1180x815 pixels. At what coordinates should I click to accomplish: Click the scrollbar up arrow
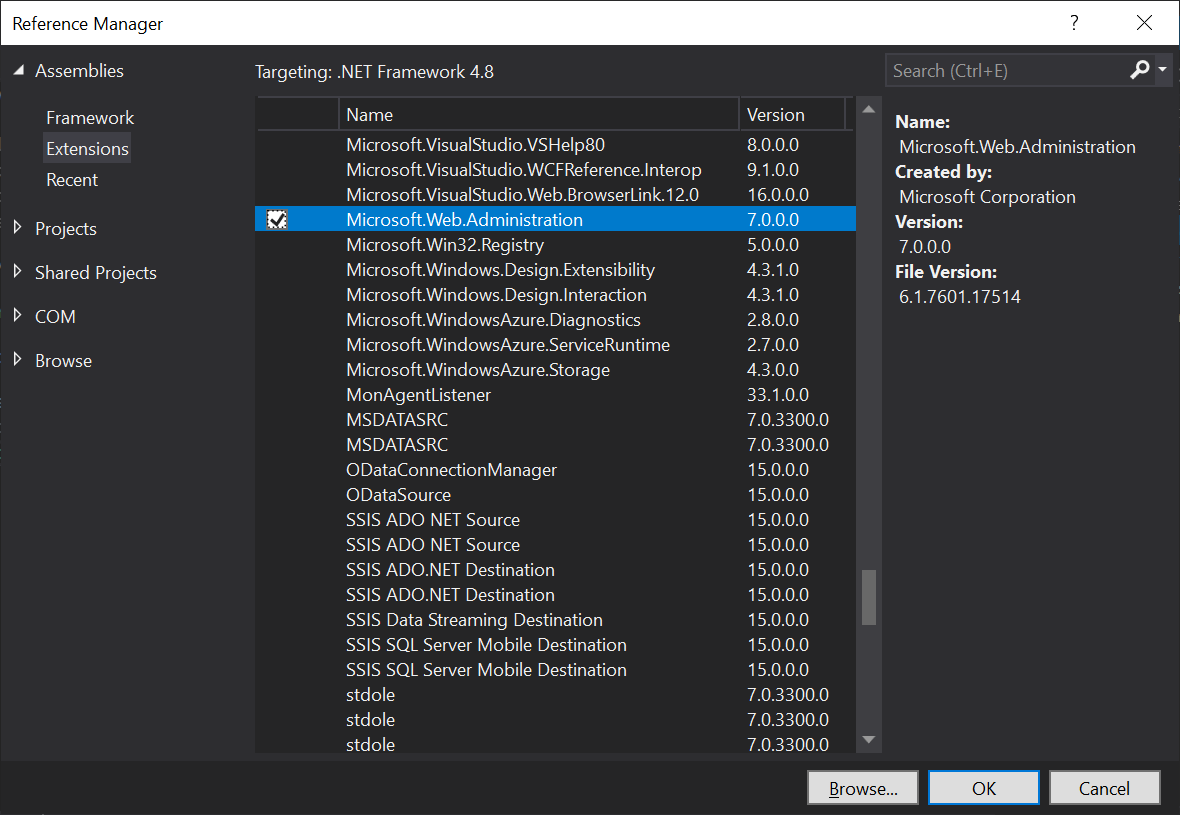[868, 108]
